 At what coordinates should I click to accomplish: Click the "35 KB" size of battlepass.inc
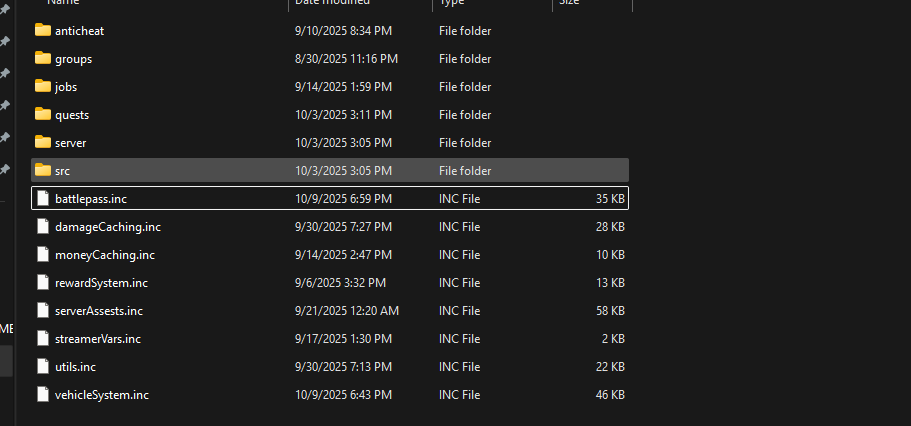[610, 199]
